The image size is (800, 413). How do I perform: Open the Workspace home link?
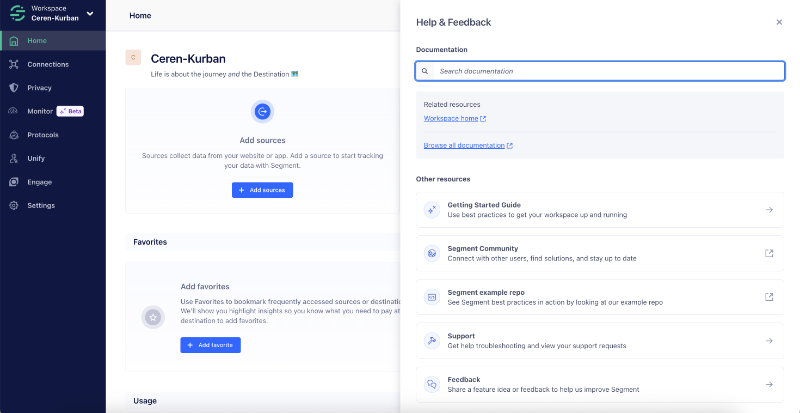451,118
